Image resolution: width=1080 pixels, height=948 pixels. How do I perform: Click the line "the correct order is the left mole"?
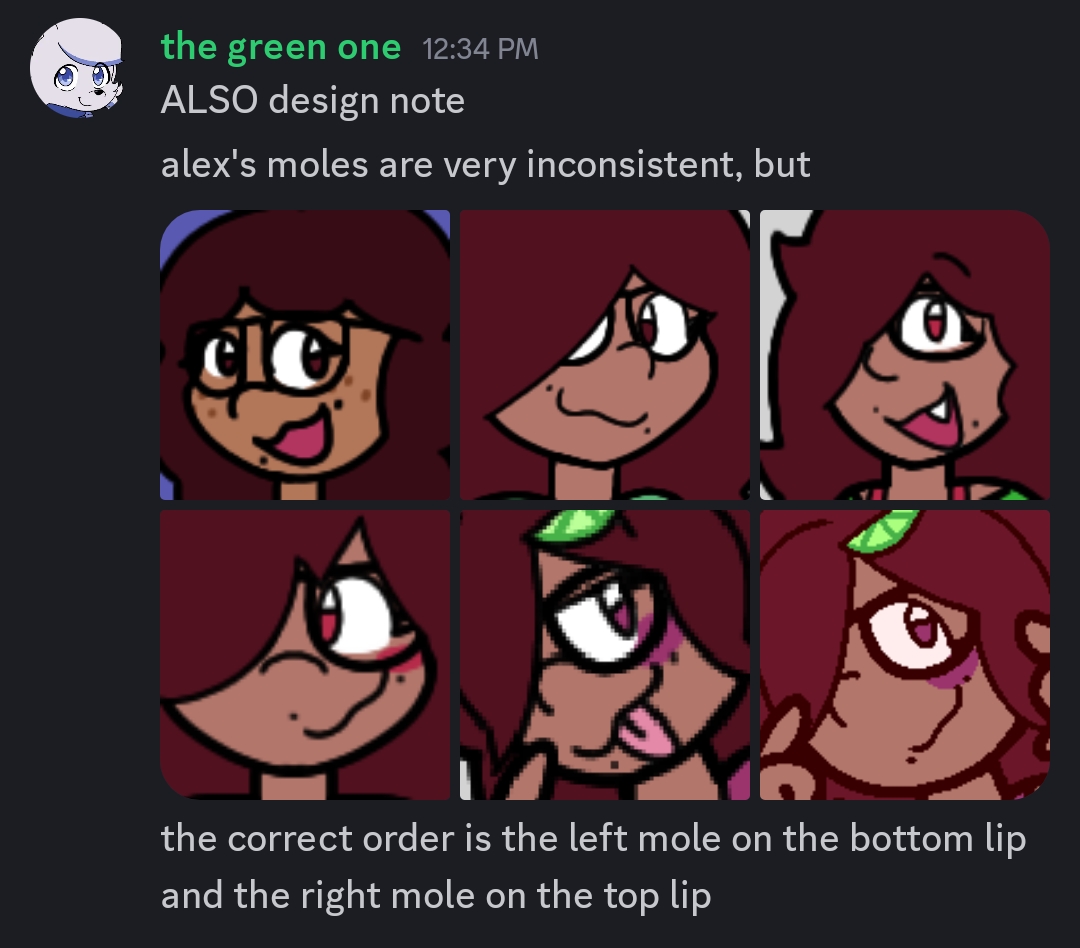pos(594,838)
